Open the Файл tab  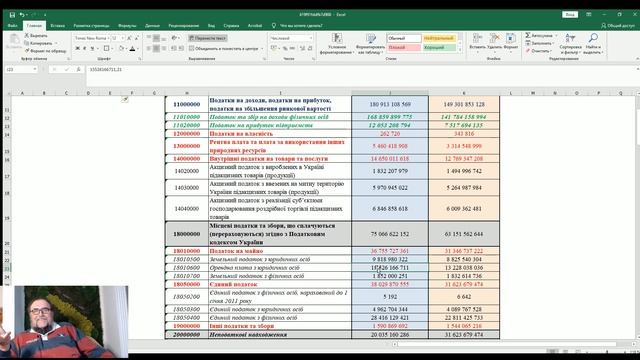(x=12, y=26)
